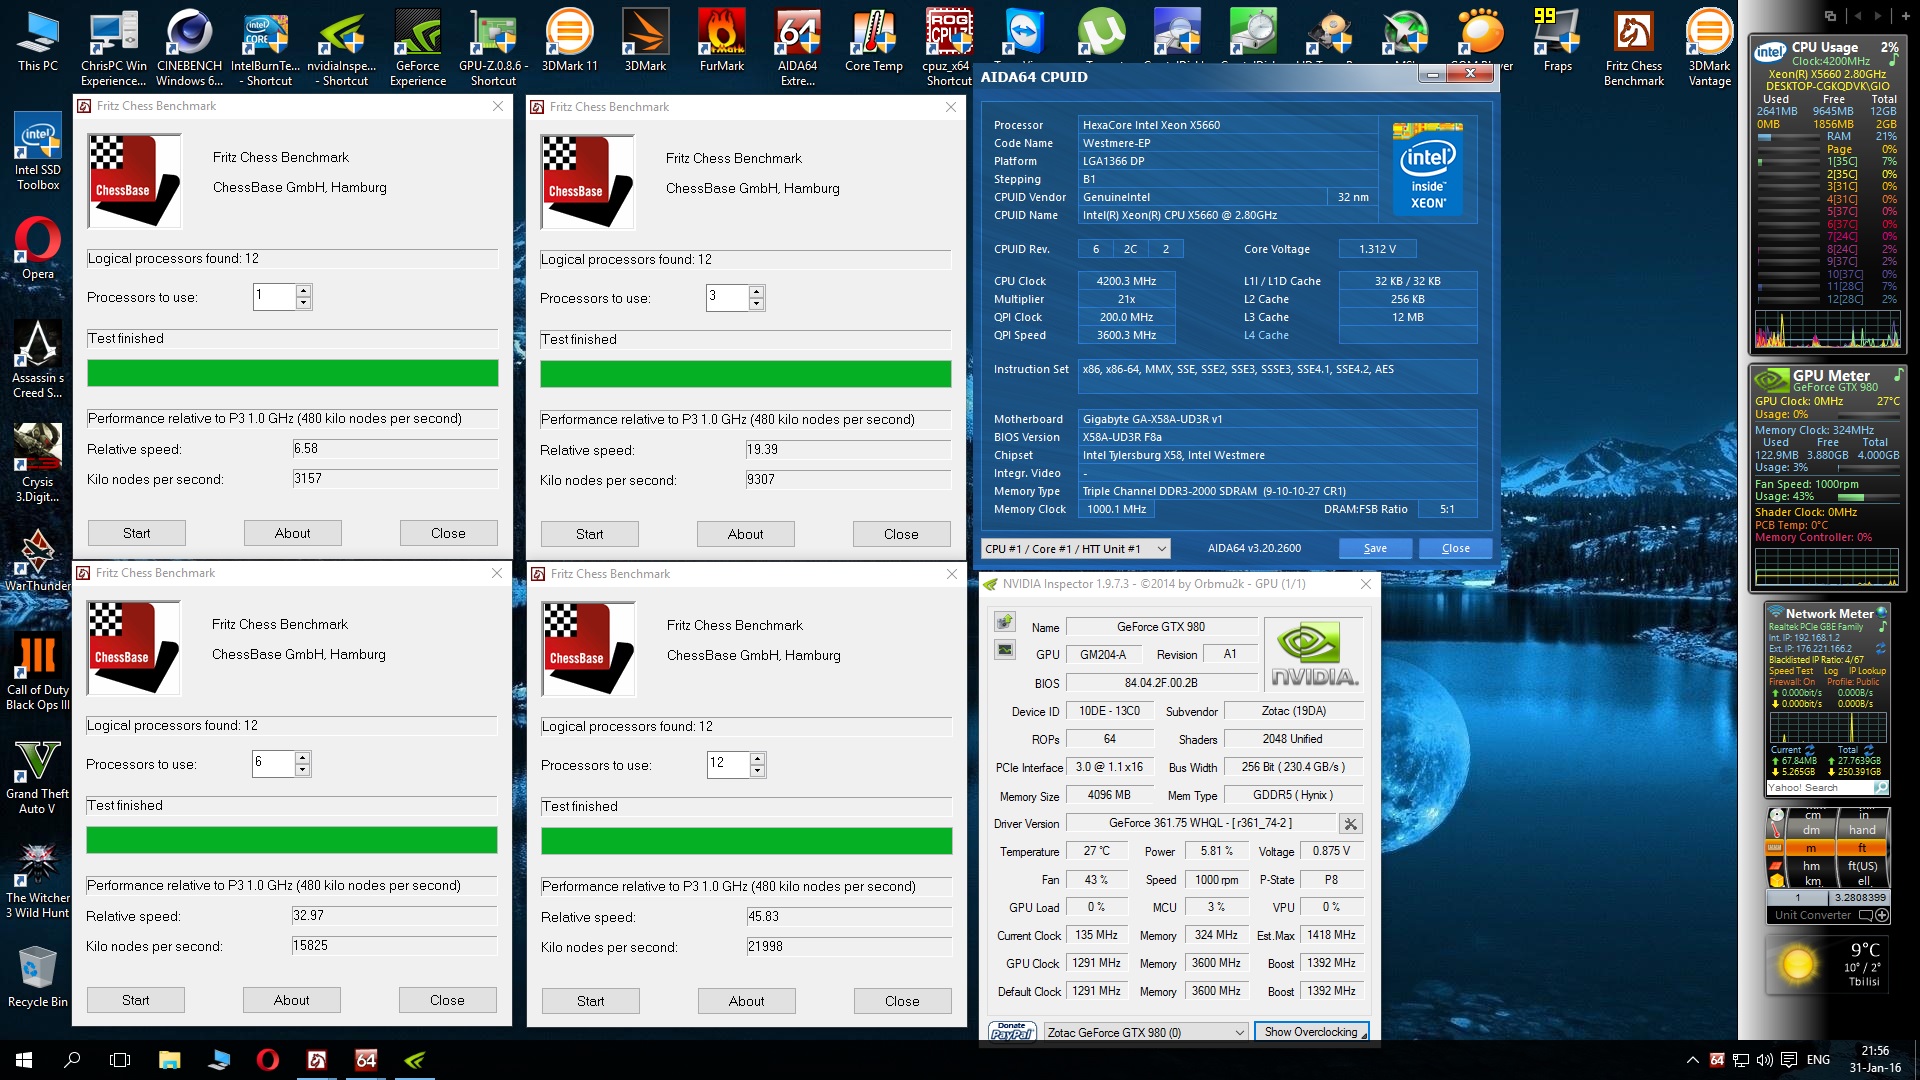Click the NVIDIA Inspector screenshot upload icon
Viewport: 1920px width, 1080px height.
(x=1005, y=623)
